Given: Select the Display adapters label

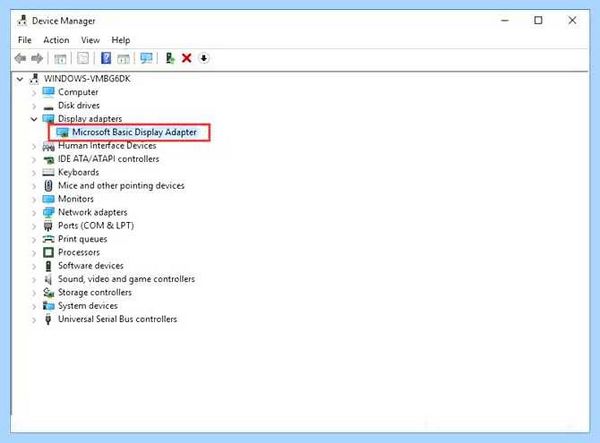Looking at the screenshot, I should tap(90, 119).
